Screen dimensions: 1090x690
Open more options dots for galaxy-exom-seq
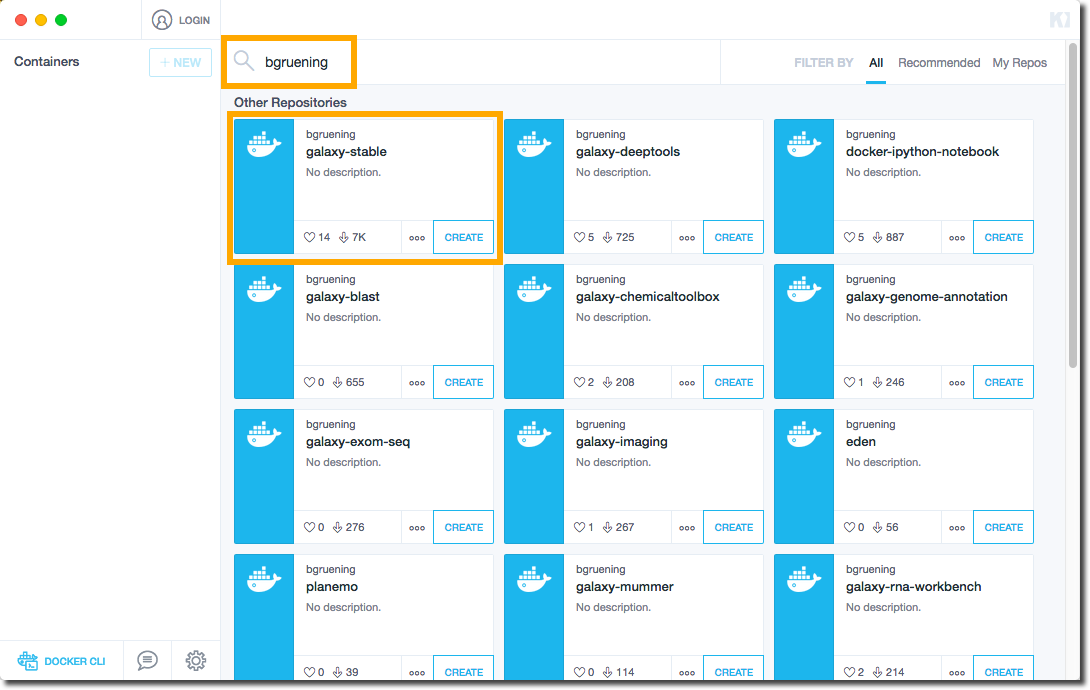pyautogui.click(x=417, y=528)
